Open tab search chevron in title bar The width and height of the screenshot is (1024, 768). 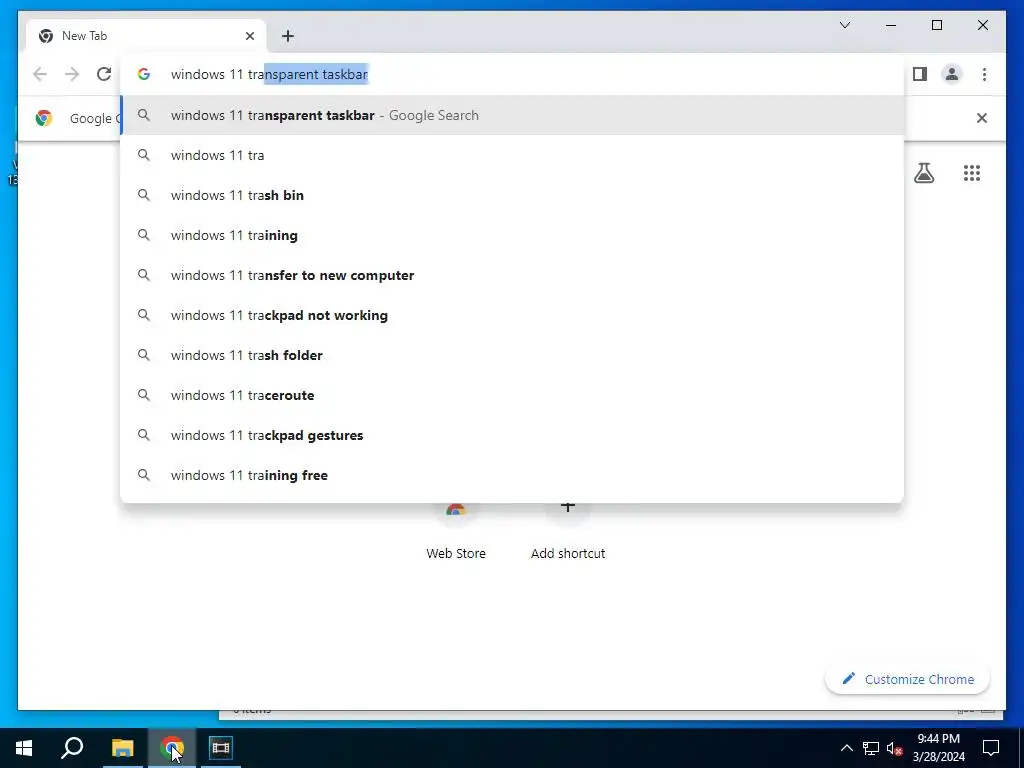coord(844,25)
